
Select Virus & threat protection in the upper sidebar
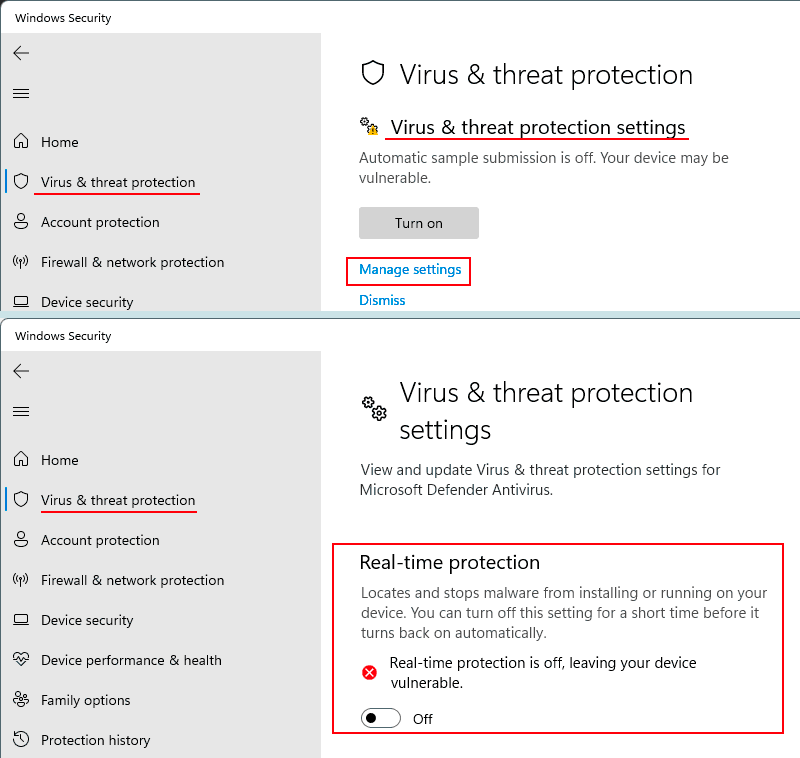[118, 182]
